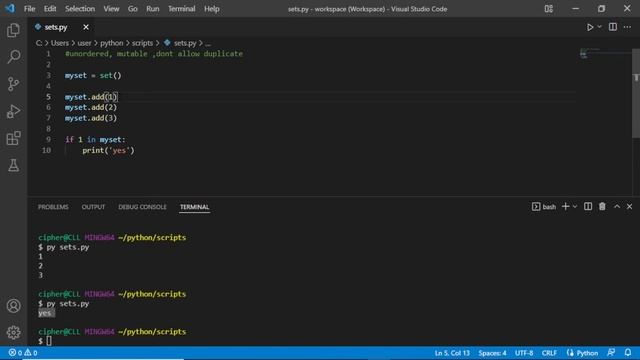Click the highlighted 'yes' terminal output

[46, 313]
